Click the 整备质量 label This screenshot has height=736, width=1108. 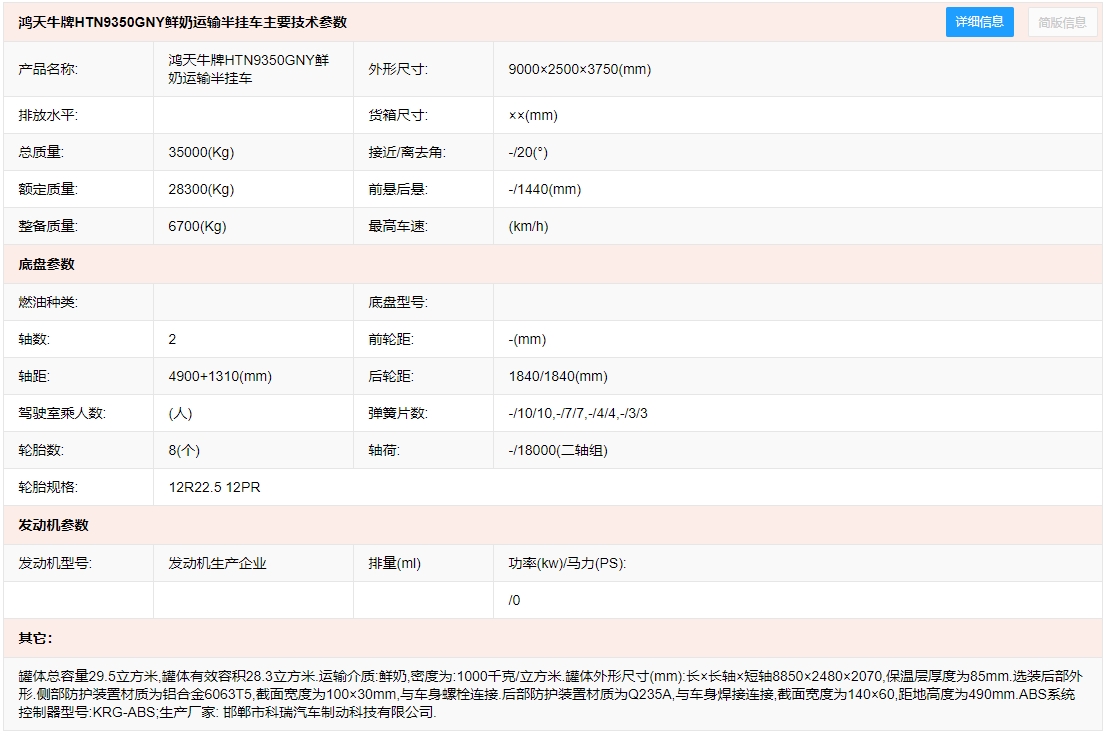coord(48,226)
